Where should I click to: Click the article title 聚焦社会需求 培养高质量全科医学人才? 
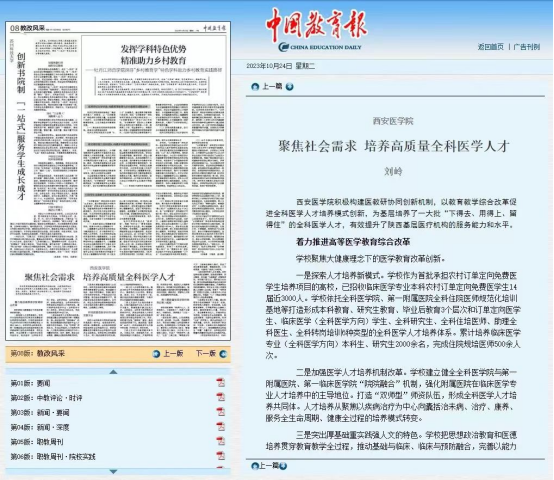394,146
